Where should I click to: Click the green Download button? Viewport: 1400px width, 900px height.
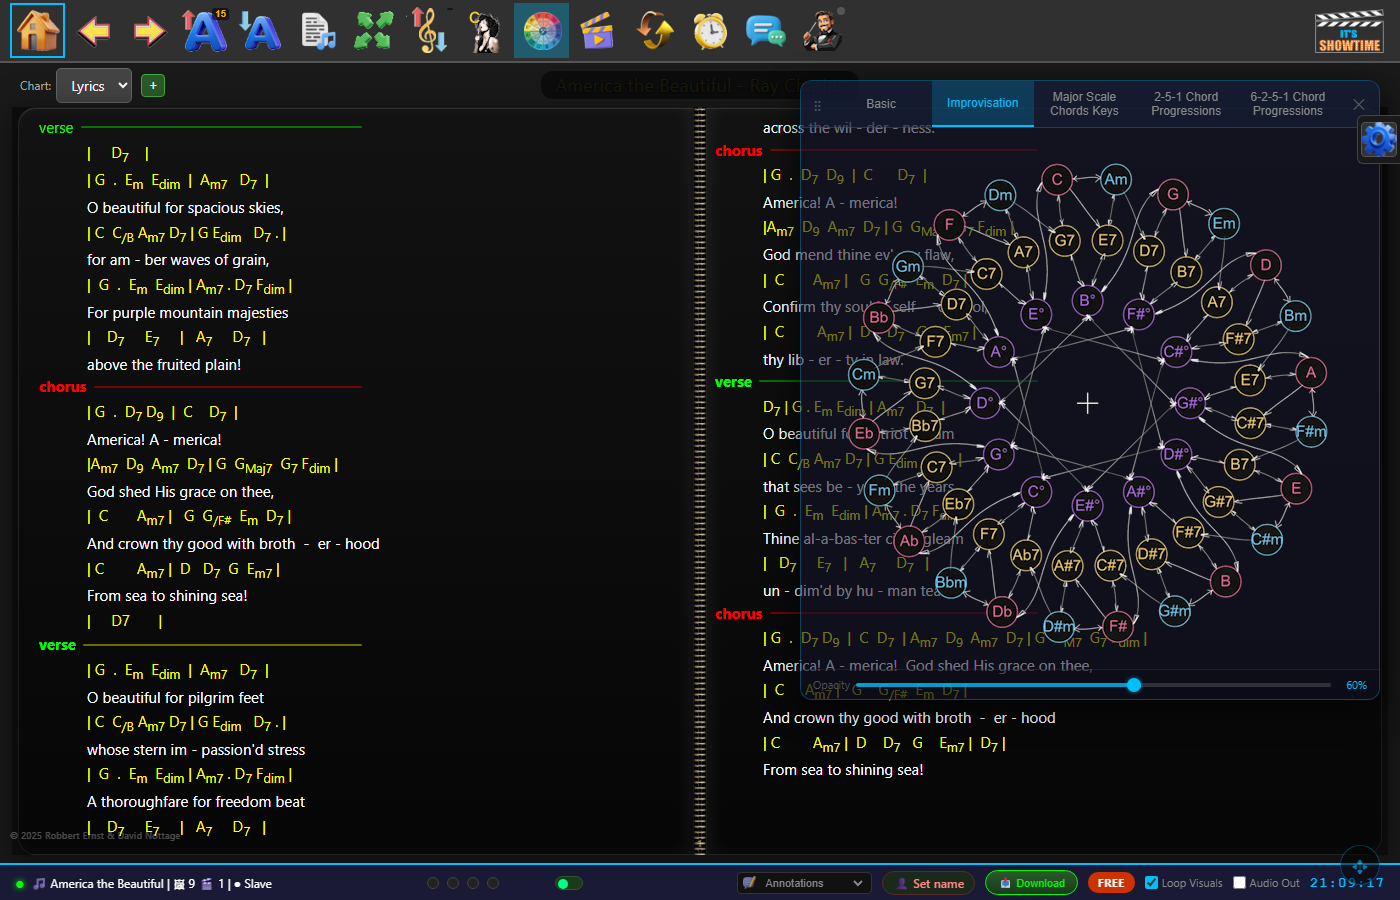tap(1032, 883)
